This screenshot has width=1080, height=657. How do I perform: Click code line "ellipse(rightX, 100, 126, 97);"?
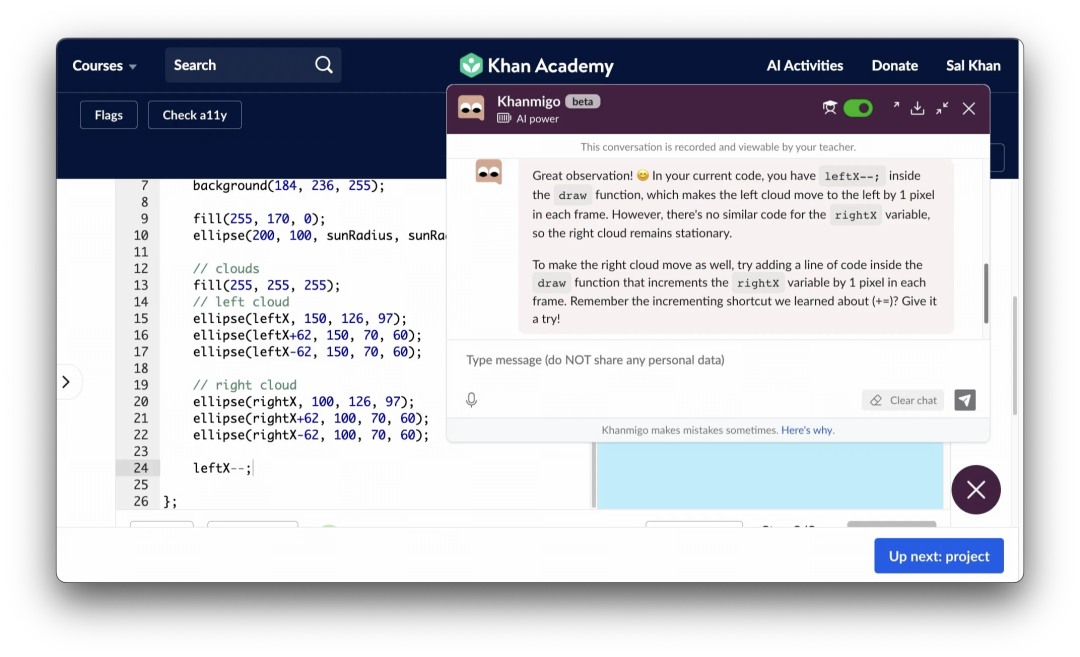coord(304,402)
